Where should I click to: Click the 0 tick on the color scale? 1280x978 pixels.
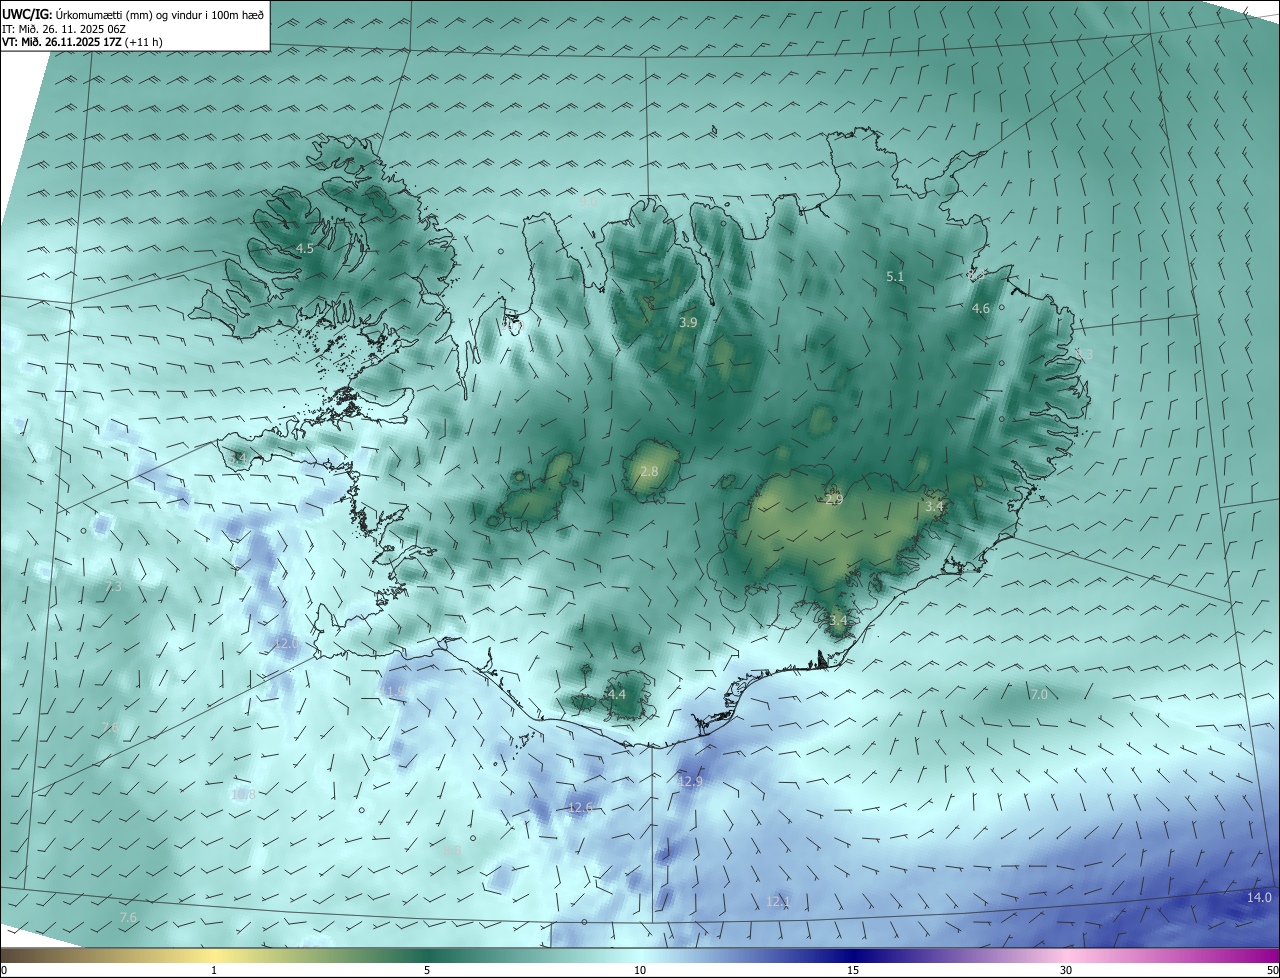tap(4, 970)
